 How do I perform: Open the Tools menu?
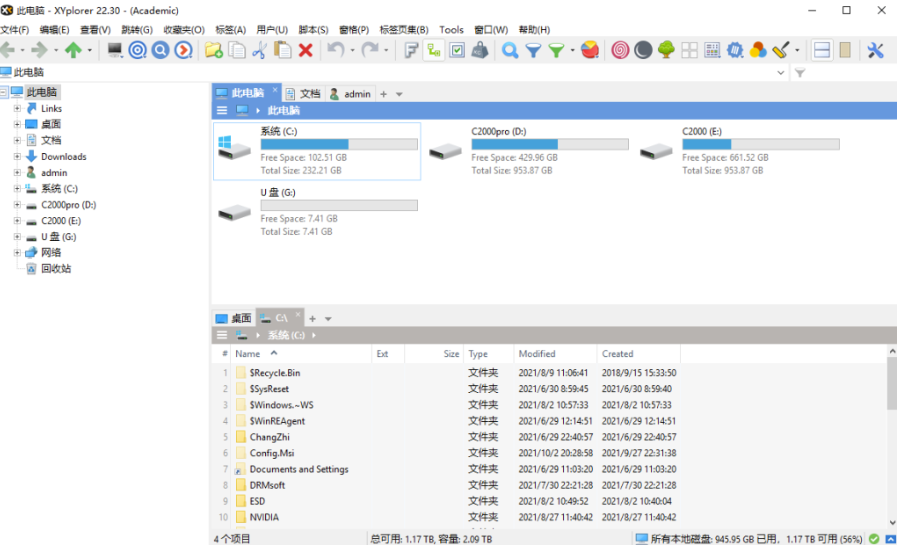click(451, 29)
